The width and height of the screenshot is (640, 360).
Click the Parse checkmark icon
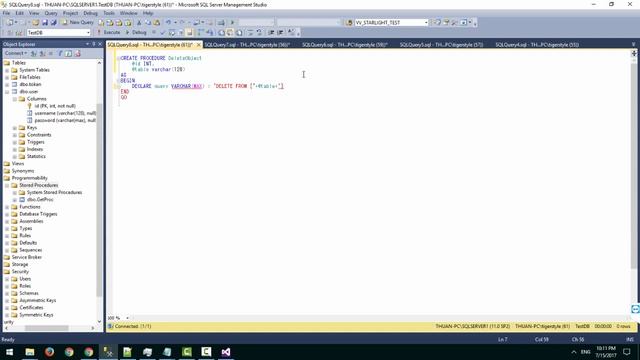coord(163,32)
